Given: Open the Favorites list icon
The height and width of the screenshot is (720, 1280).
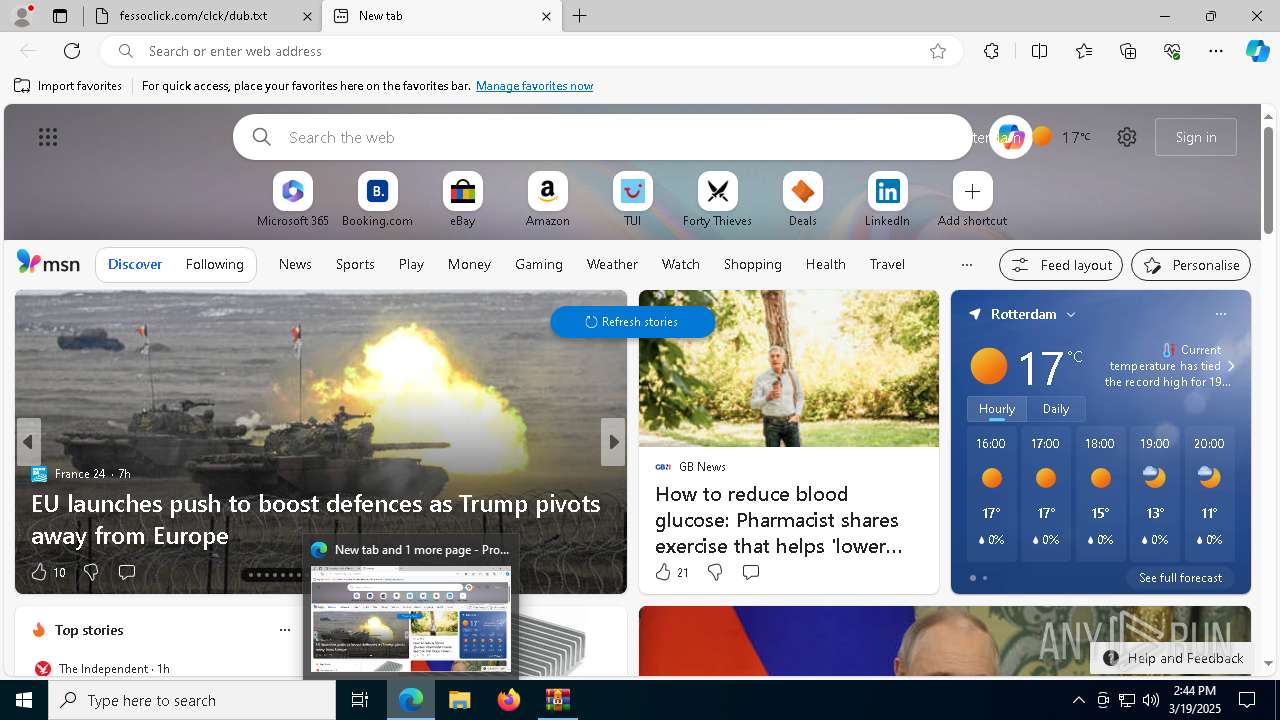Looking at the screenshot, I should 1084,51.
